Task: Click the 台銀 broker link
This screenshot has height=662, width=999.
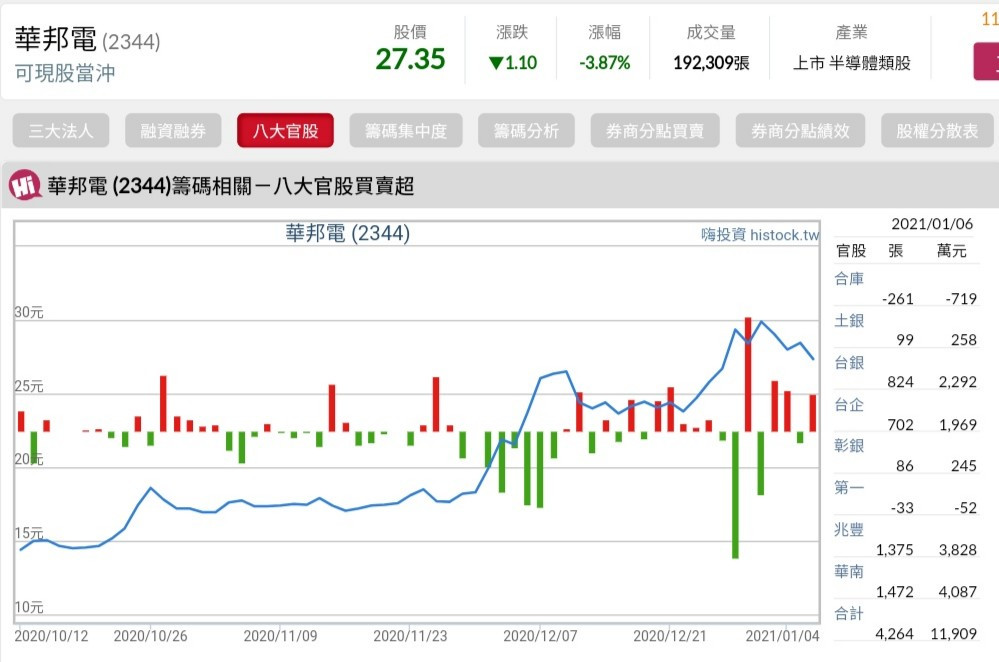Action: click(849, 363)
